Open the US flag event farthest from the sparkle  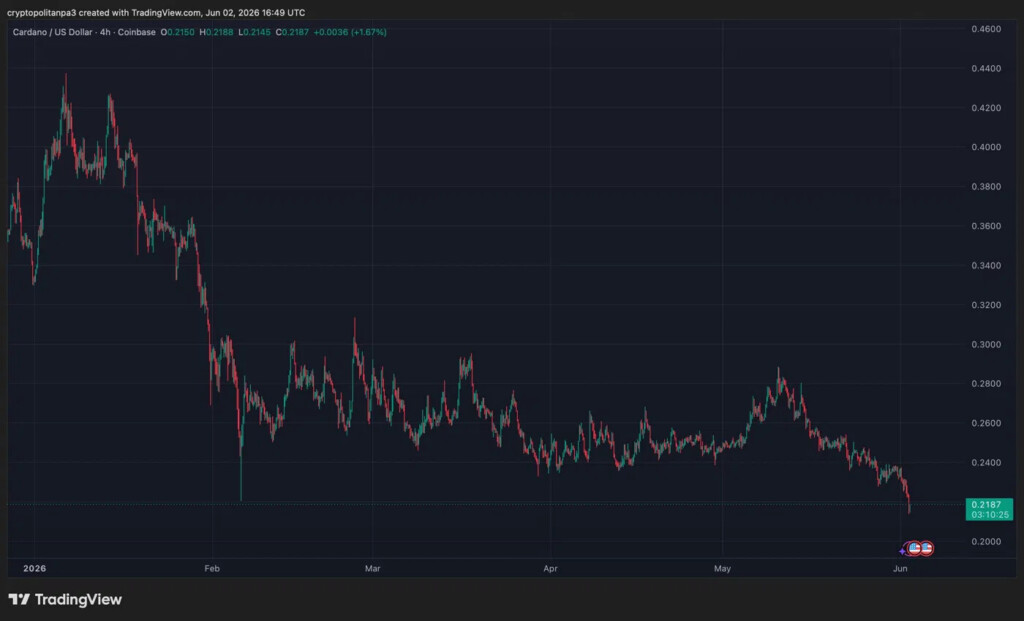[926, 549]
